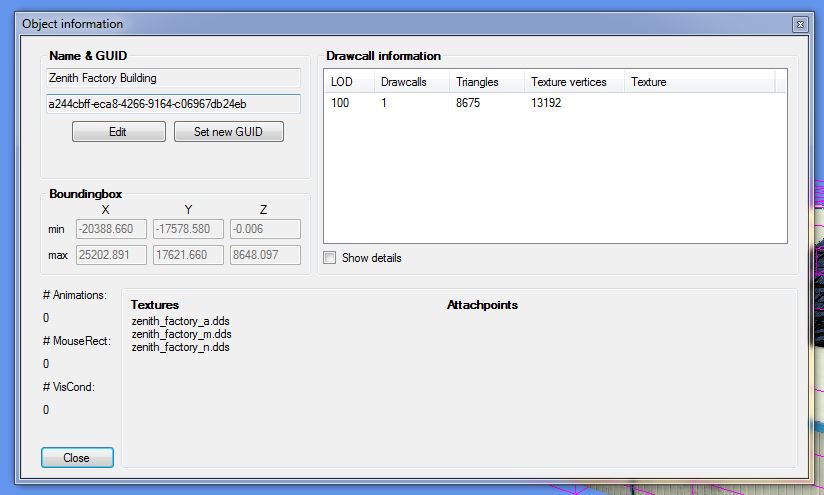Click the Triangles column header

486,82
